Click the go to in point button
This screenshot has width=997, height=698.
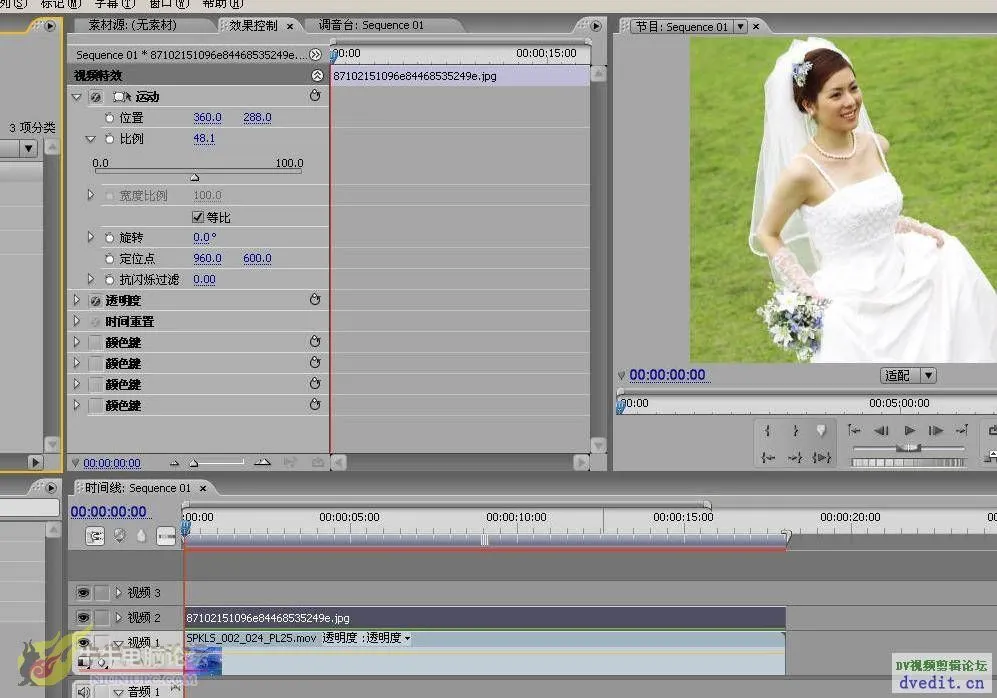[768, 457]
